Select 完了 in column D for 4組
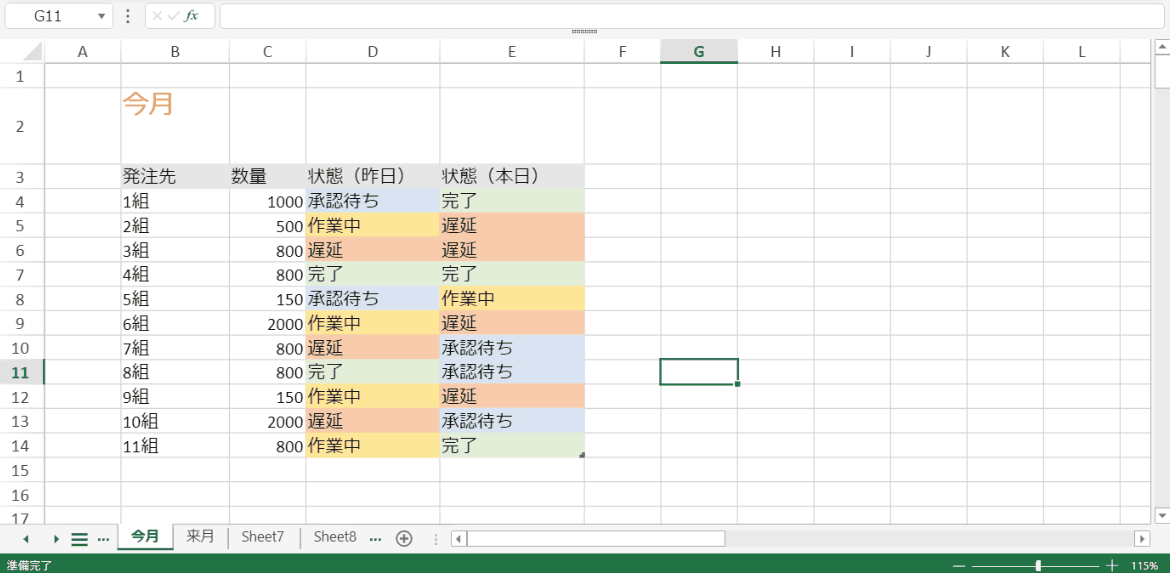Image resolution: width=1170 pixels, height=573 pixels. coord(372,275)
